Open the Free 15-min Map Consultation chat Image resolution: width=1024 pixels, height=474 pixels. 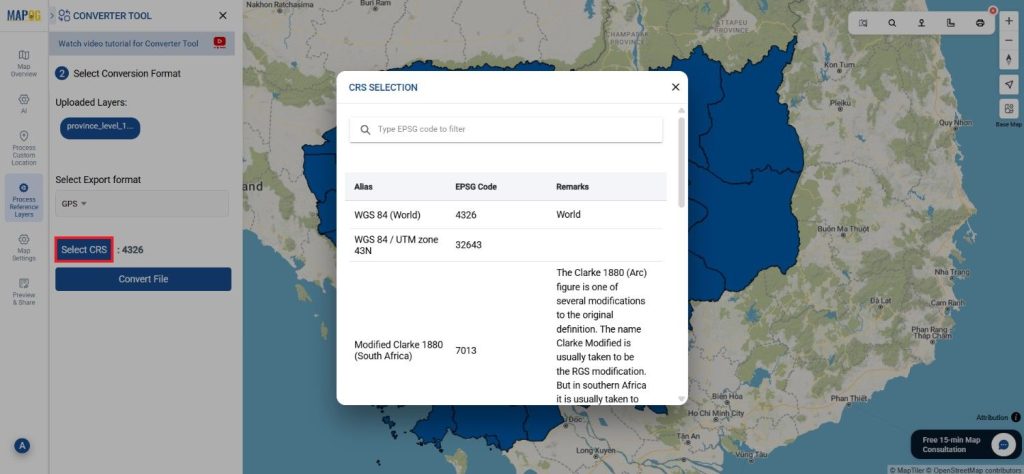966,445
